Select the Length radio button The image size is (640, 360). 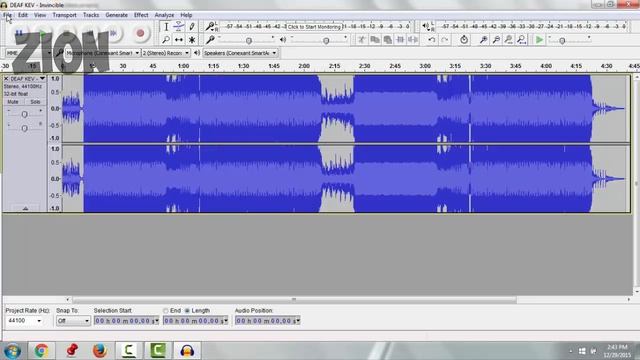[187, 311]
